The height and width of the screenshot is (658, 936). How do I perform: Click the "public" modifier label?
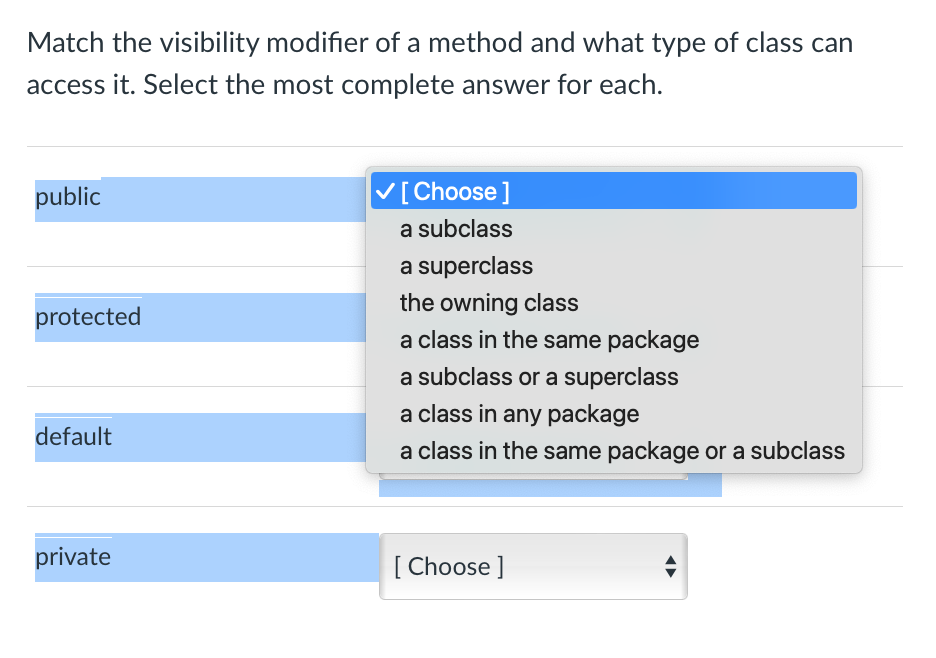(x=68, y=197)
